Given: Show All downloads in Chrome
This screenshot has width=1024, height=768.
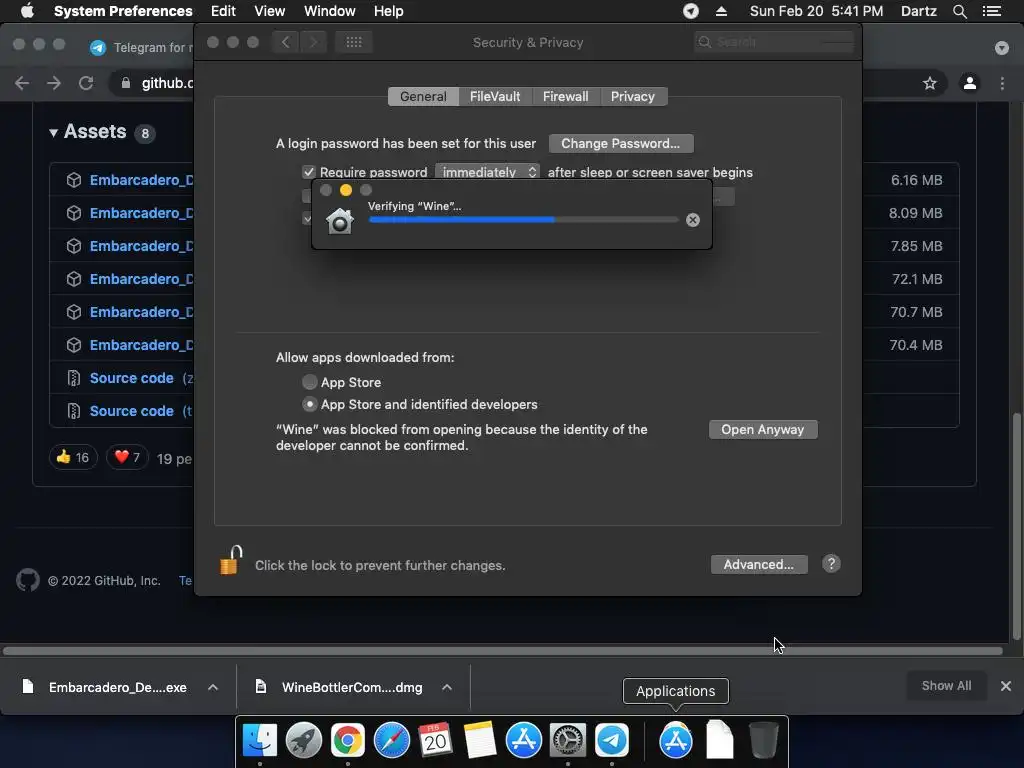Looking at the screenshot, I should [946, 686].
